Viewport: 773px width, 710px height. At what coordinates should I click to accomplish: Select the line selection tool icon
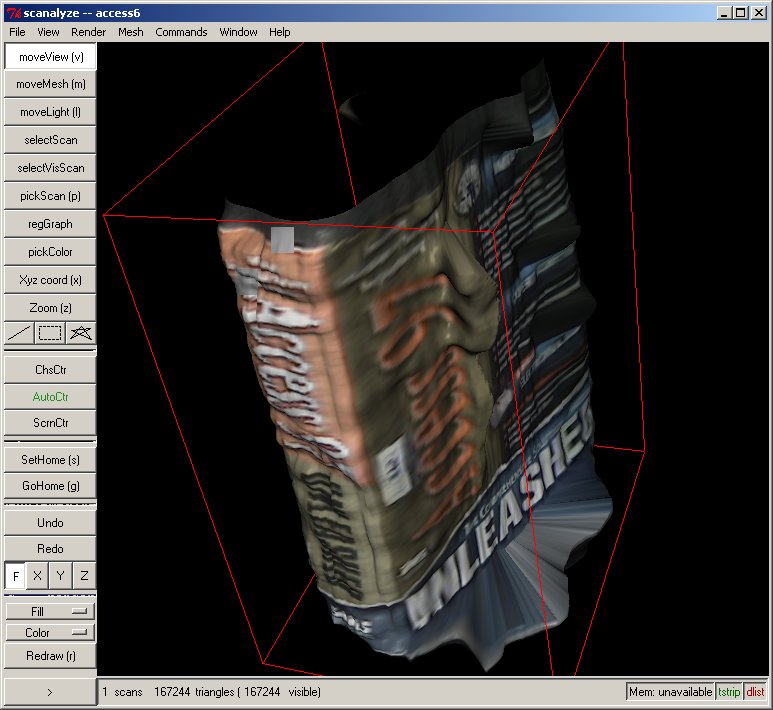click(19, 333)
